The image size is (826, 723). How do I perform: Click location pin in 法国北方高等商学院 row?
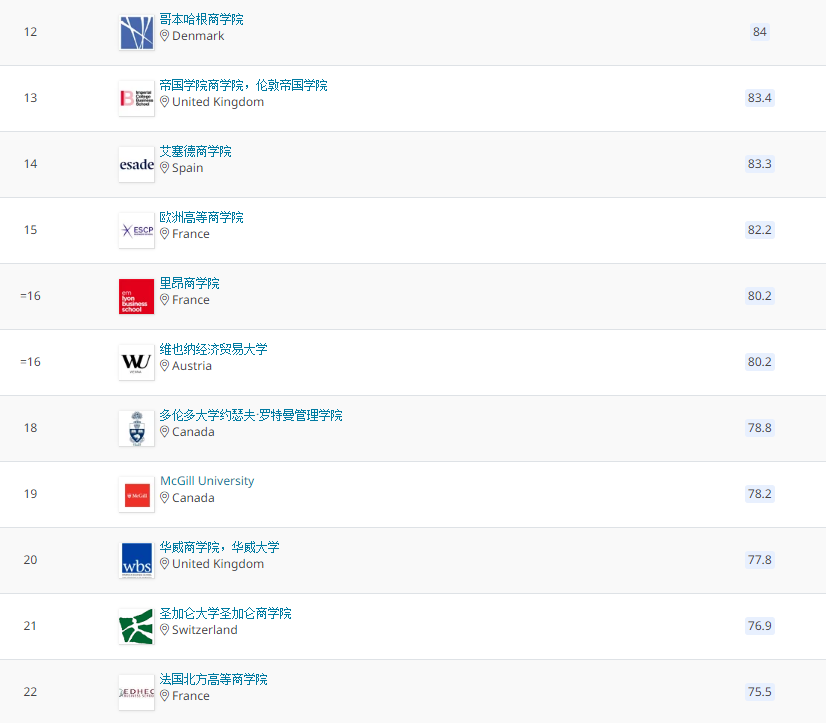164,696
